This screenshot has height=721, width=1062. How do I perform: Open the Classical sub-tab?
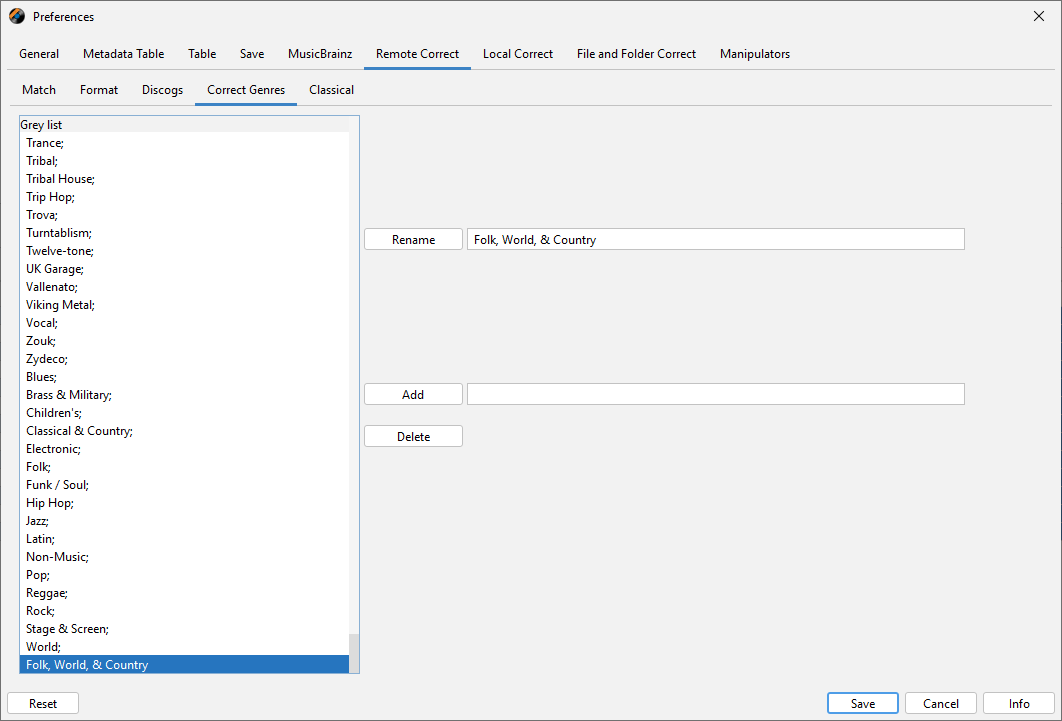(331, 90)
